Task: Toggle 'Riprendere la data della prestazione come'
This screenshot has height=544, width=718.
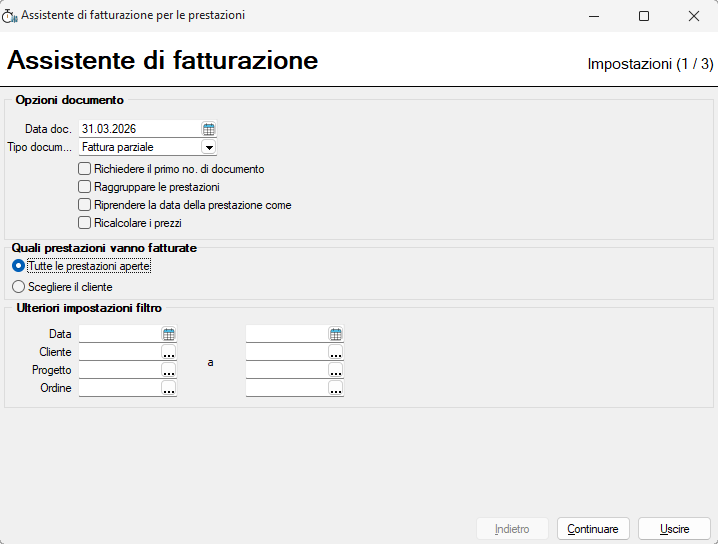Action: point(85,205)
